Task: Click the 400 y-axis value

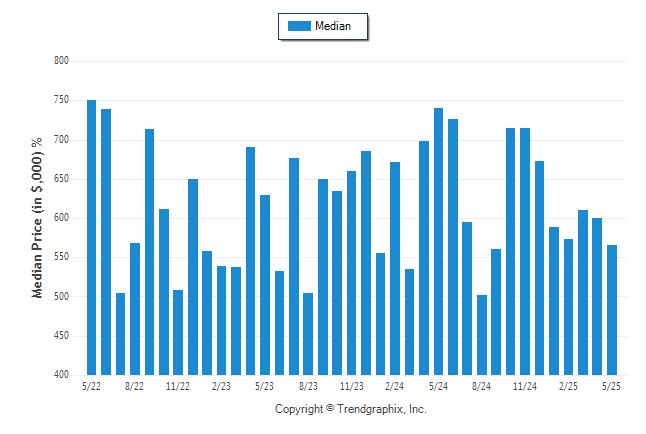Action: (x=61, y=374)
